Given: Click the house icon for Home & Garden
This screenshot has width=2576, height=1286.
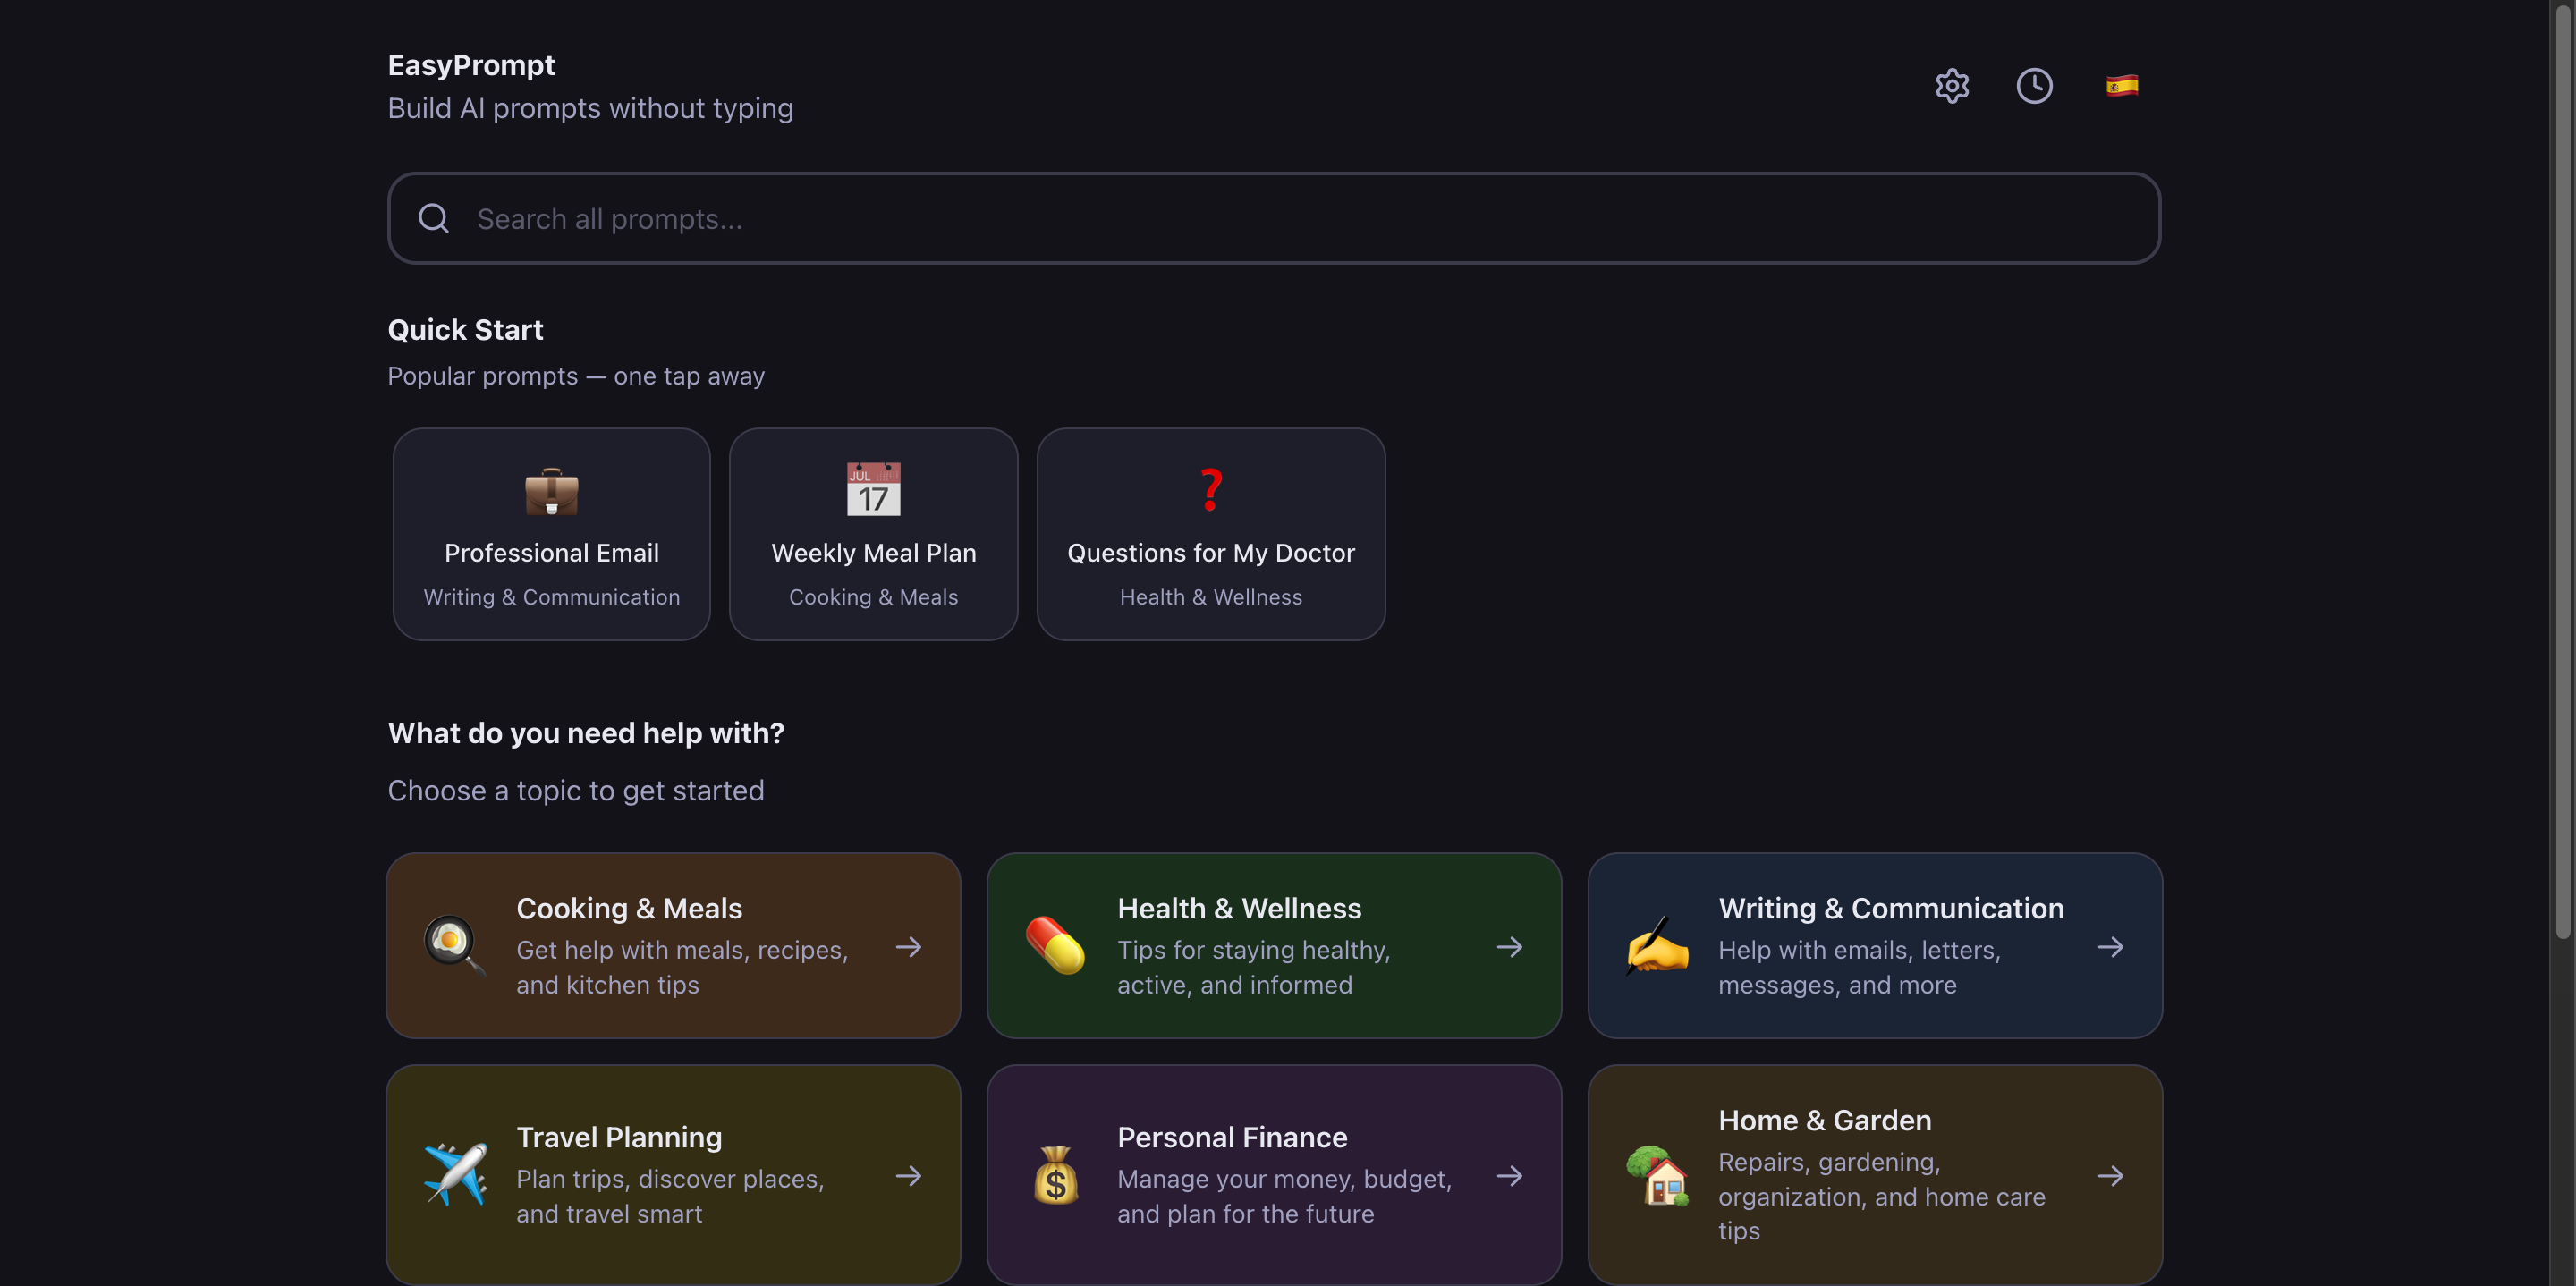Looking at the screenshot, I should [x=1657, y=1176].
